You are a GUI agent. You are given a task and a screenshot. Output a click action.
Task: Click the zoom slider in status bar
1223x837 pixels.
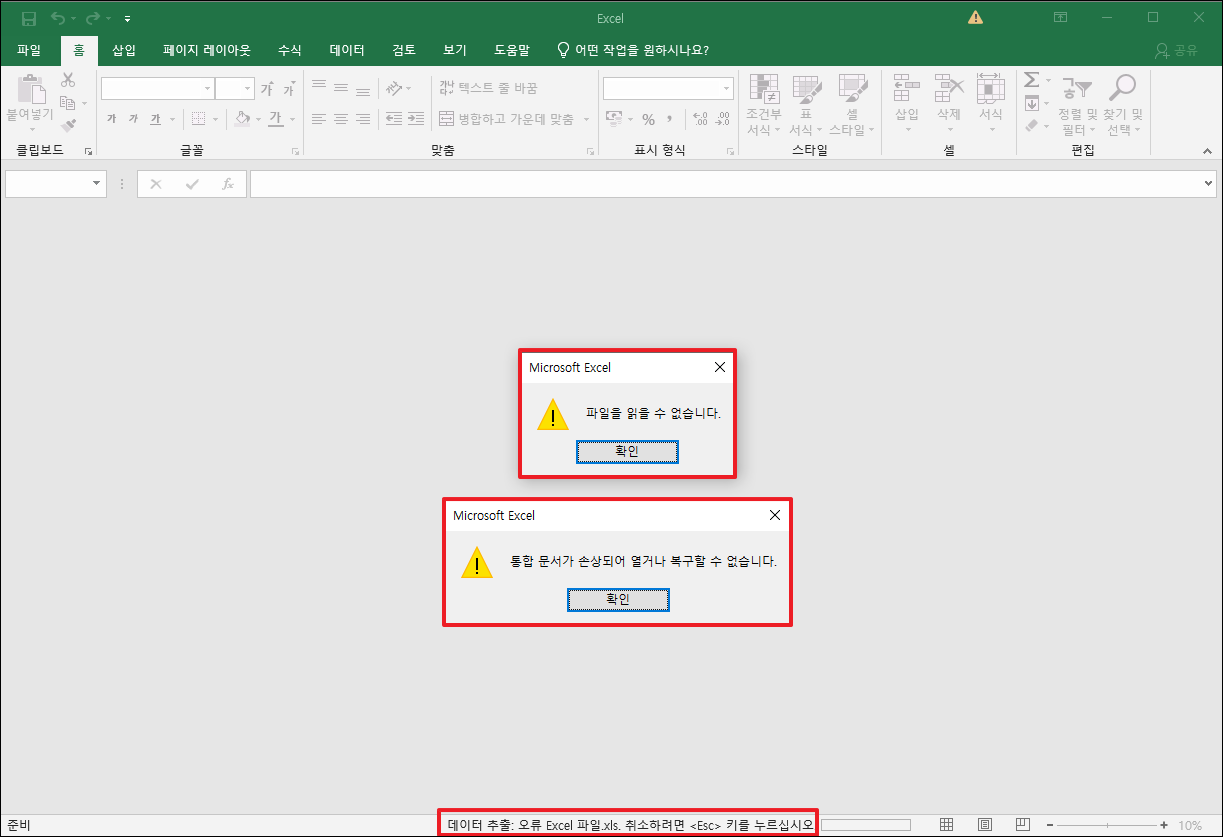click(1108, 825)
